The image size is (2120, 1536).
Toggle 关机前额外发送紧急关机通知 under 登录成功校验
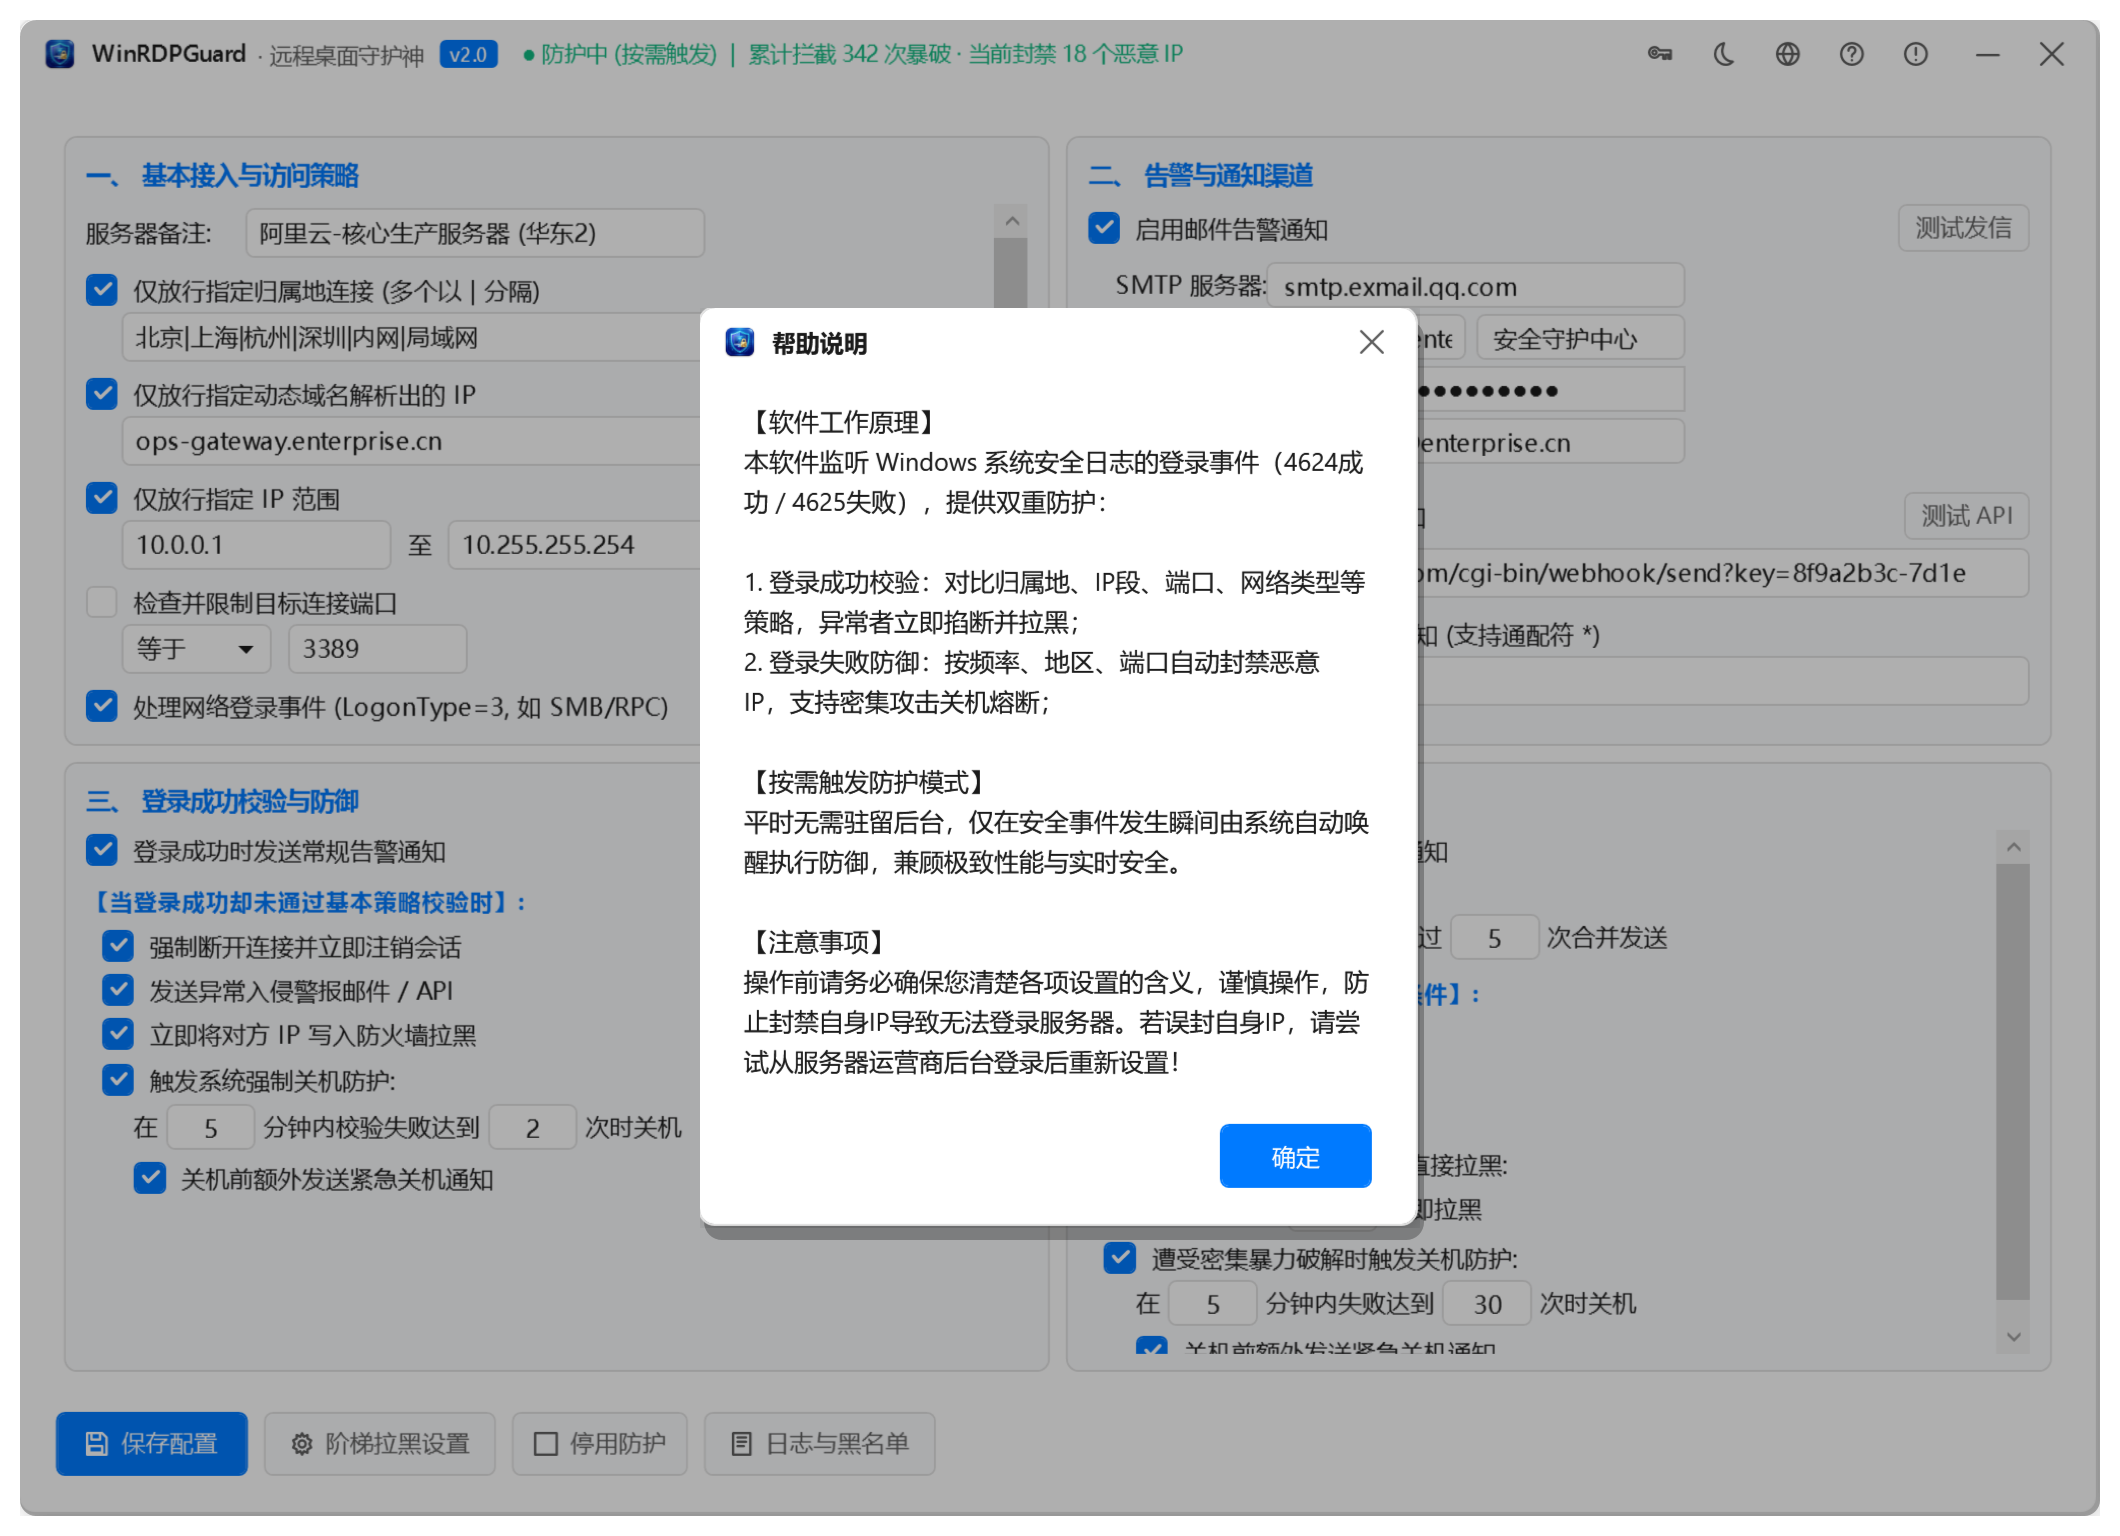click(150, 1178)
